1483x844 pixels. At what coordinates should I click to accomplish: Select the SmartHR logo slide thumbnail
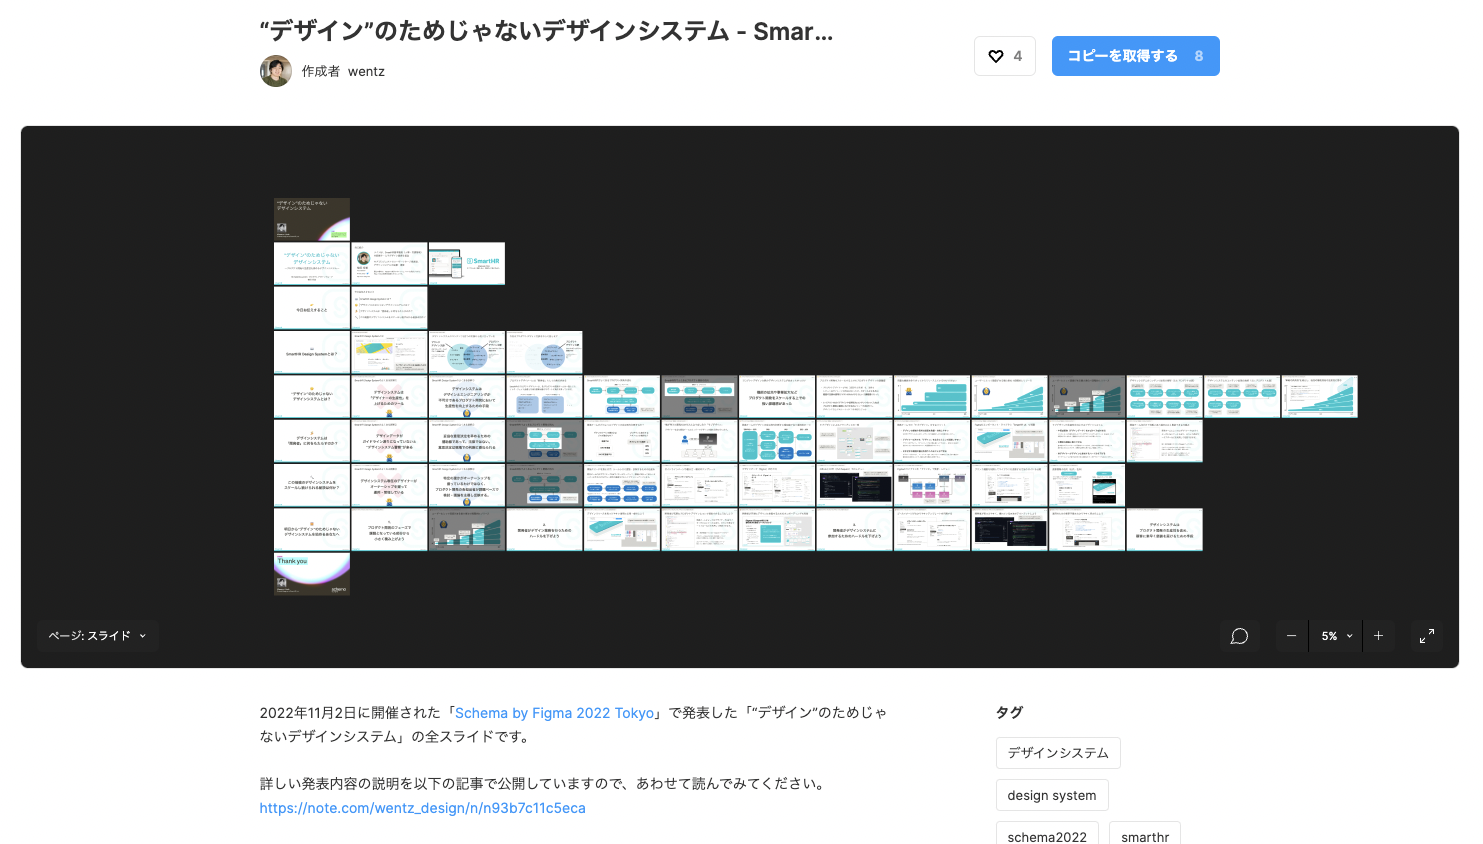(466, 263)
